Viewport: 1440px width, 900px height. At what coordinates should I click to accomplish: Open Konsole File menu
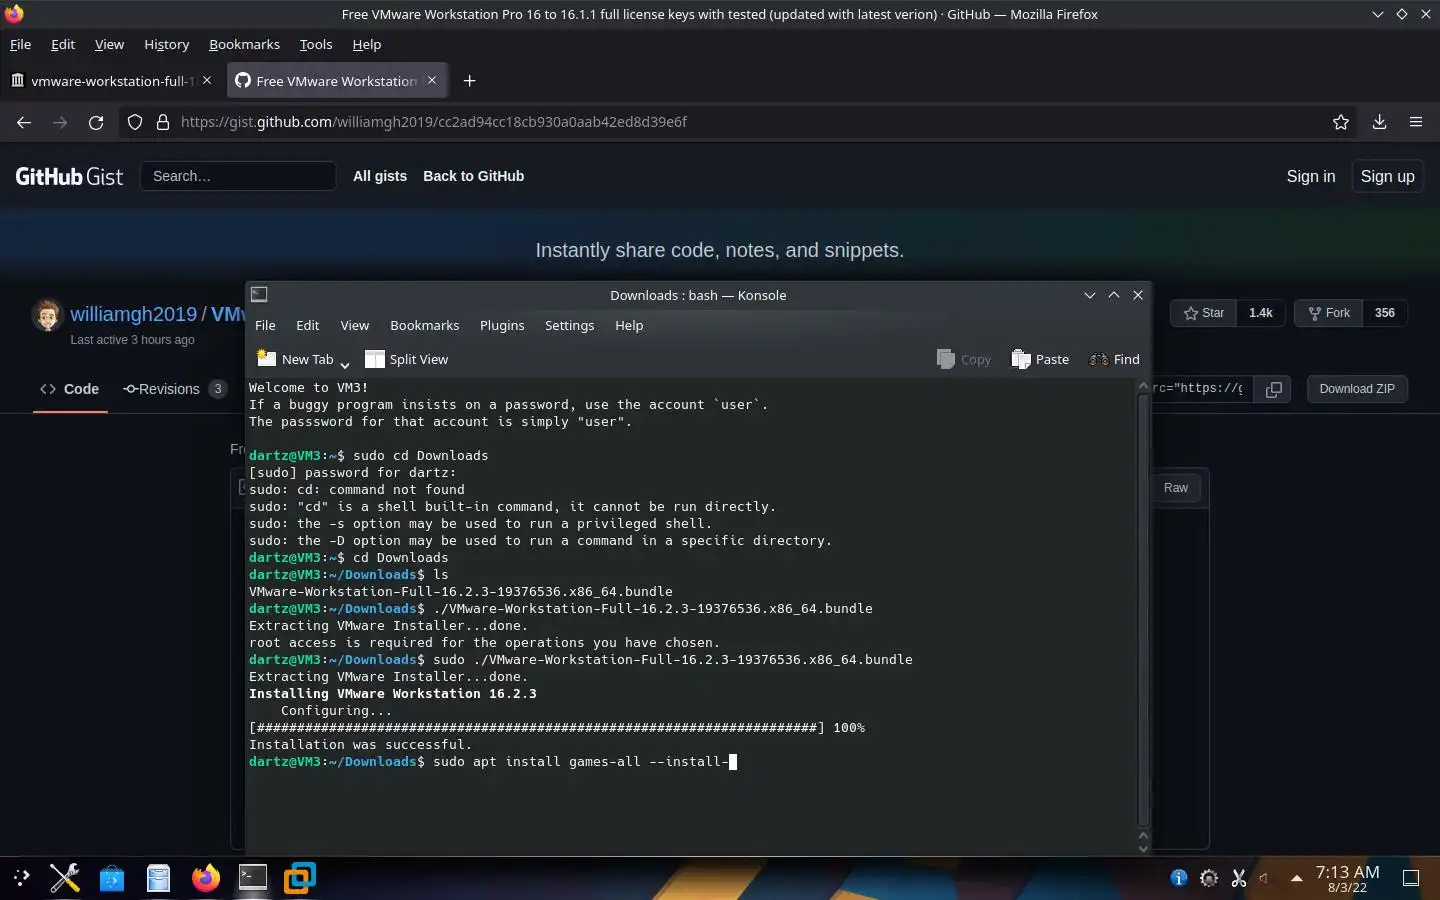click(265, 326)
